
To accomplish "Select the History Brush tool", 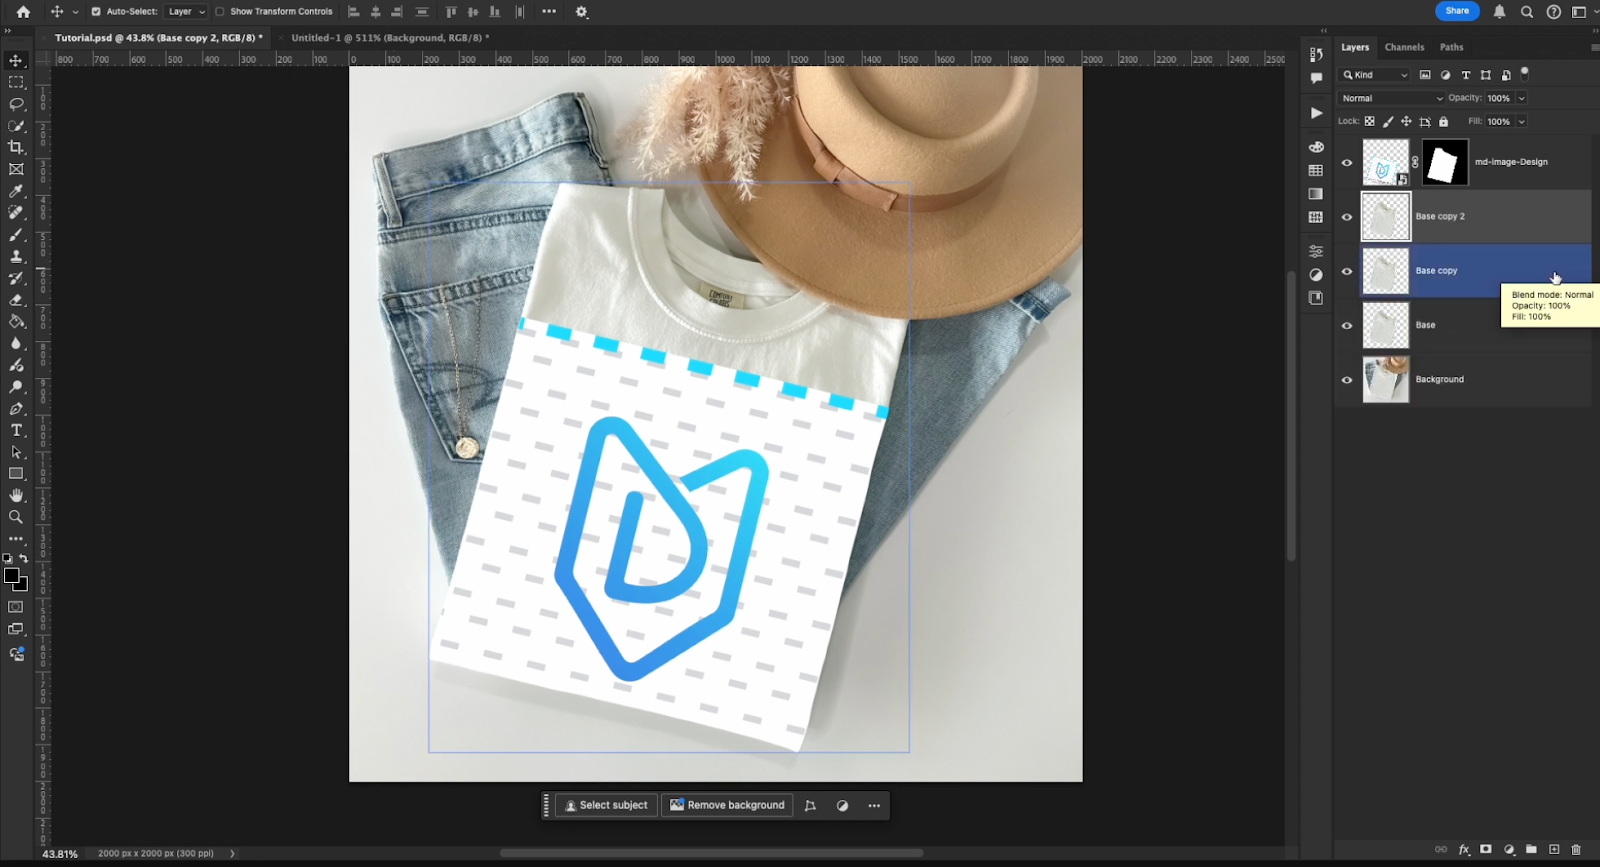I will coord(16,278).
